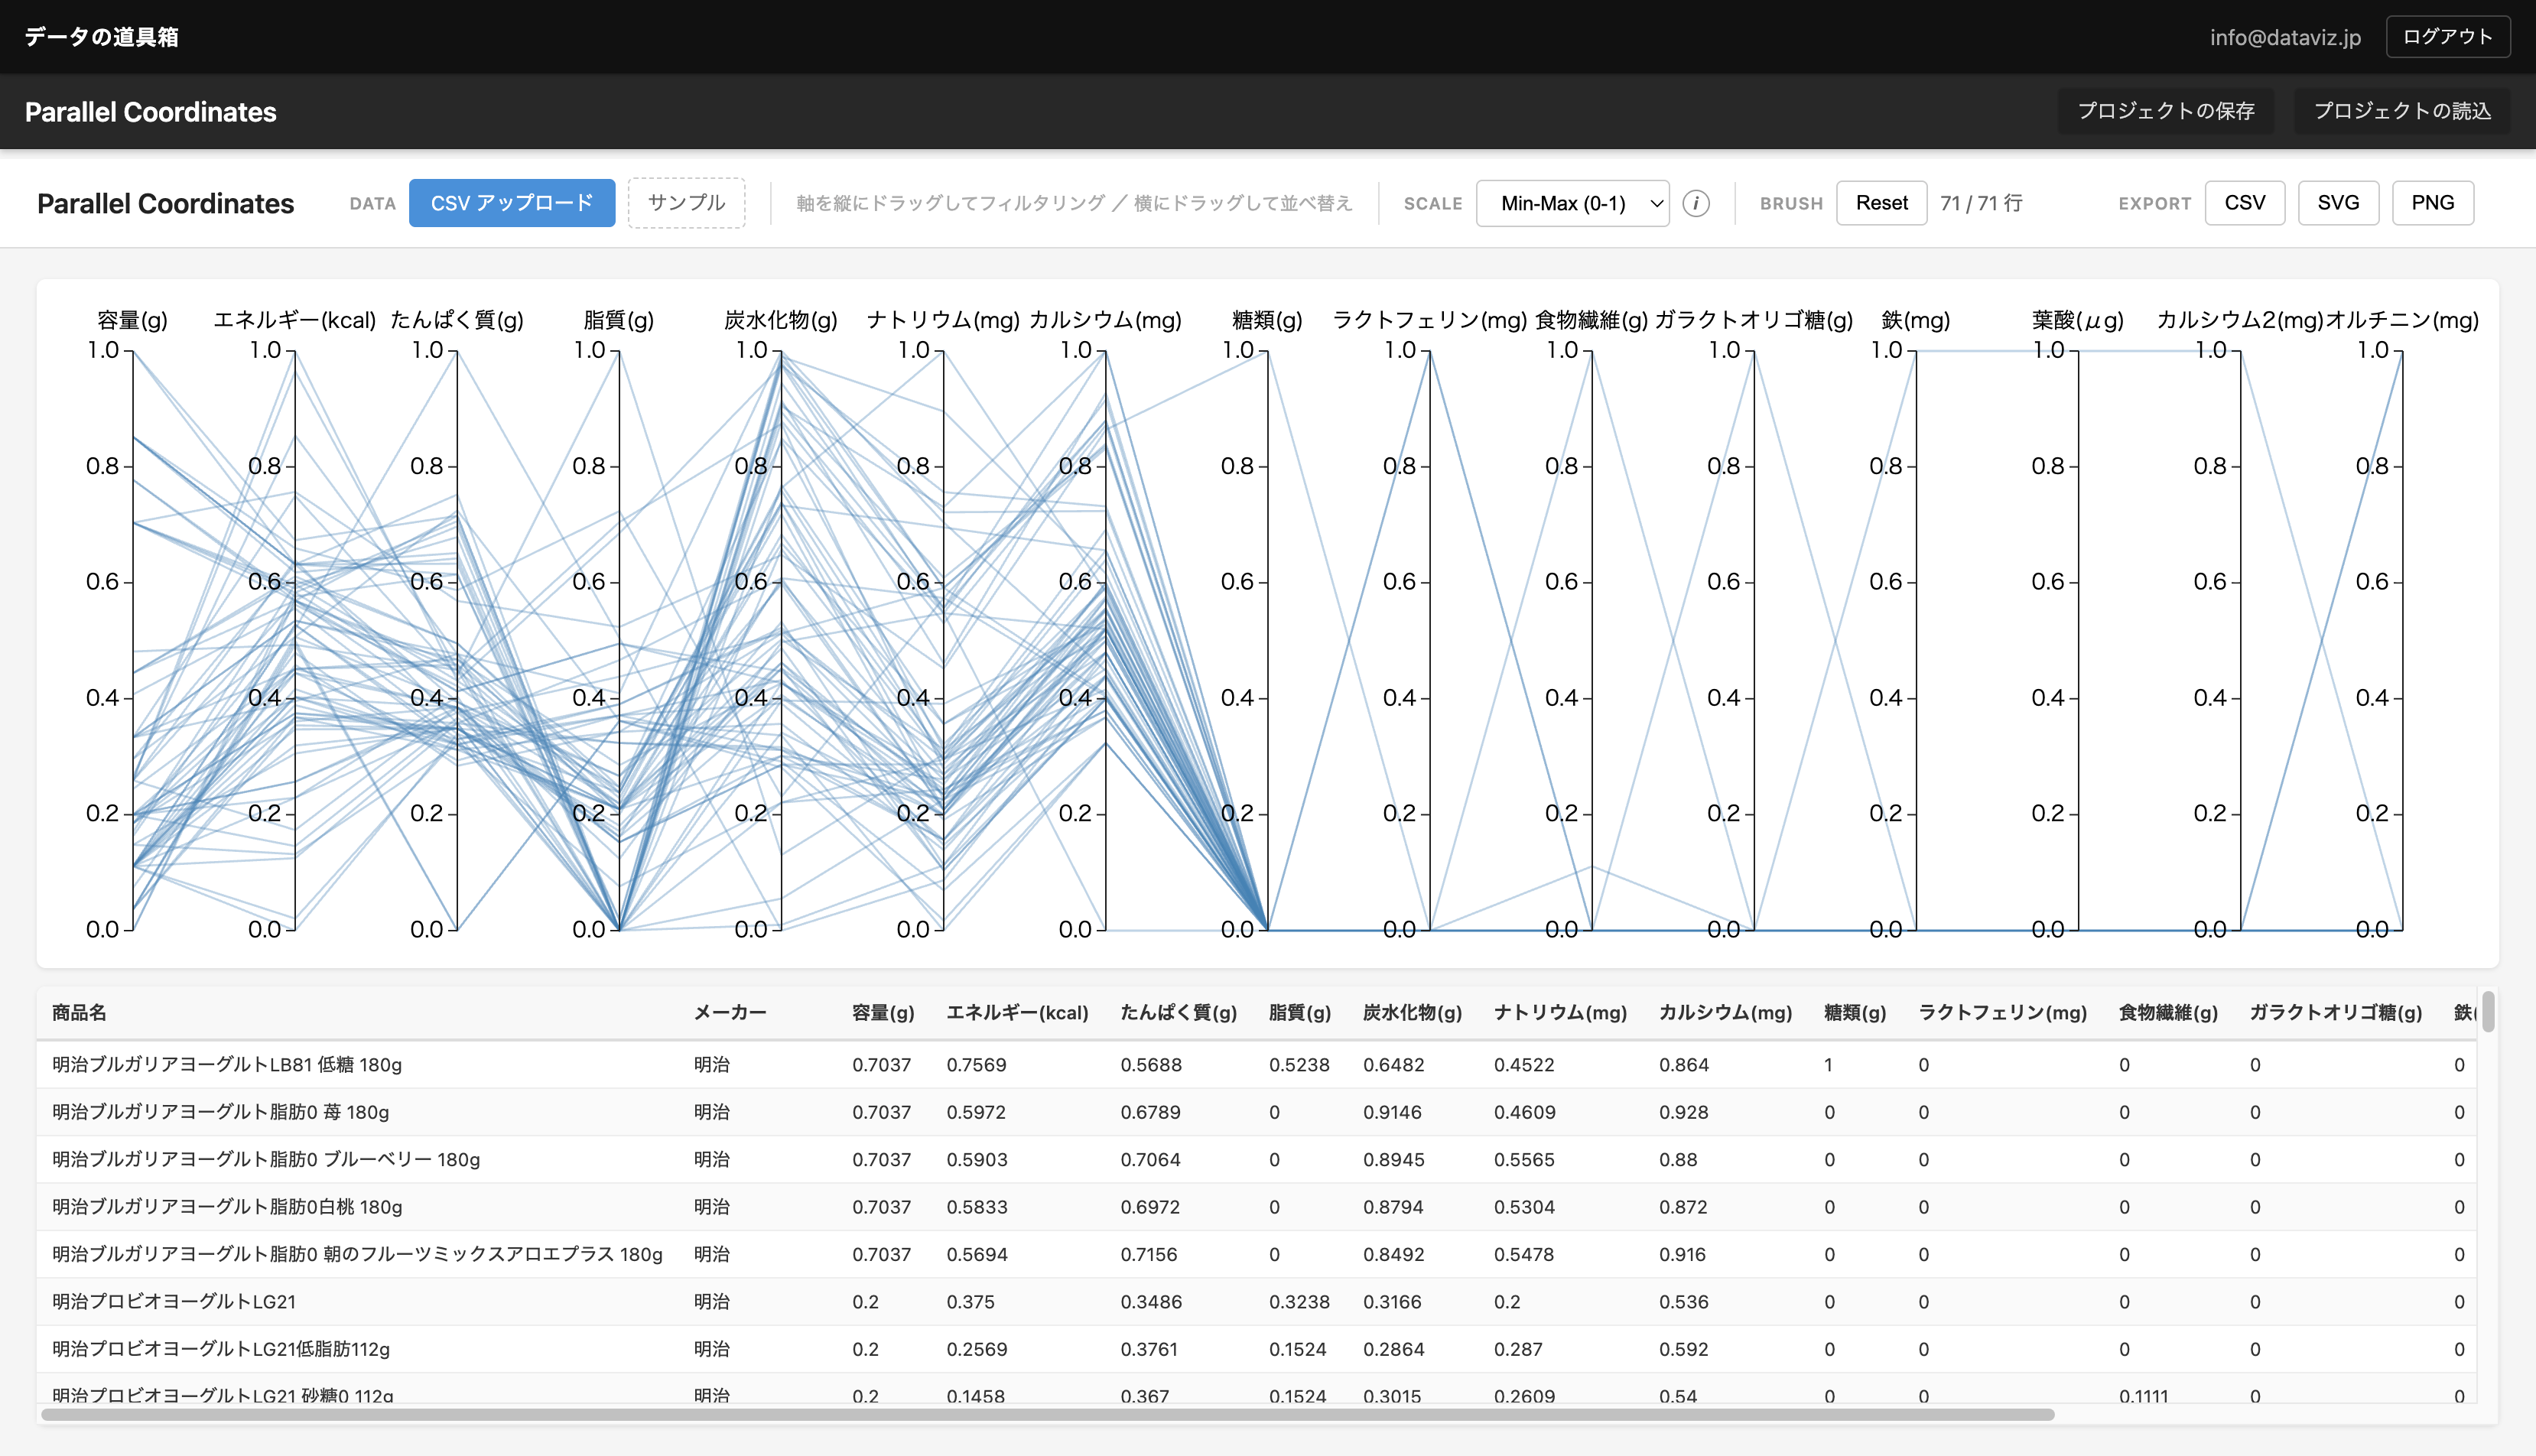Click プロジェクトの保存 button
Screen dimensions: 2536x1456
coord(2165,111)
